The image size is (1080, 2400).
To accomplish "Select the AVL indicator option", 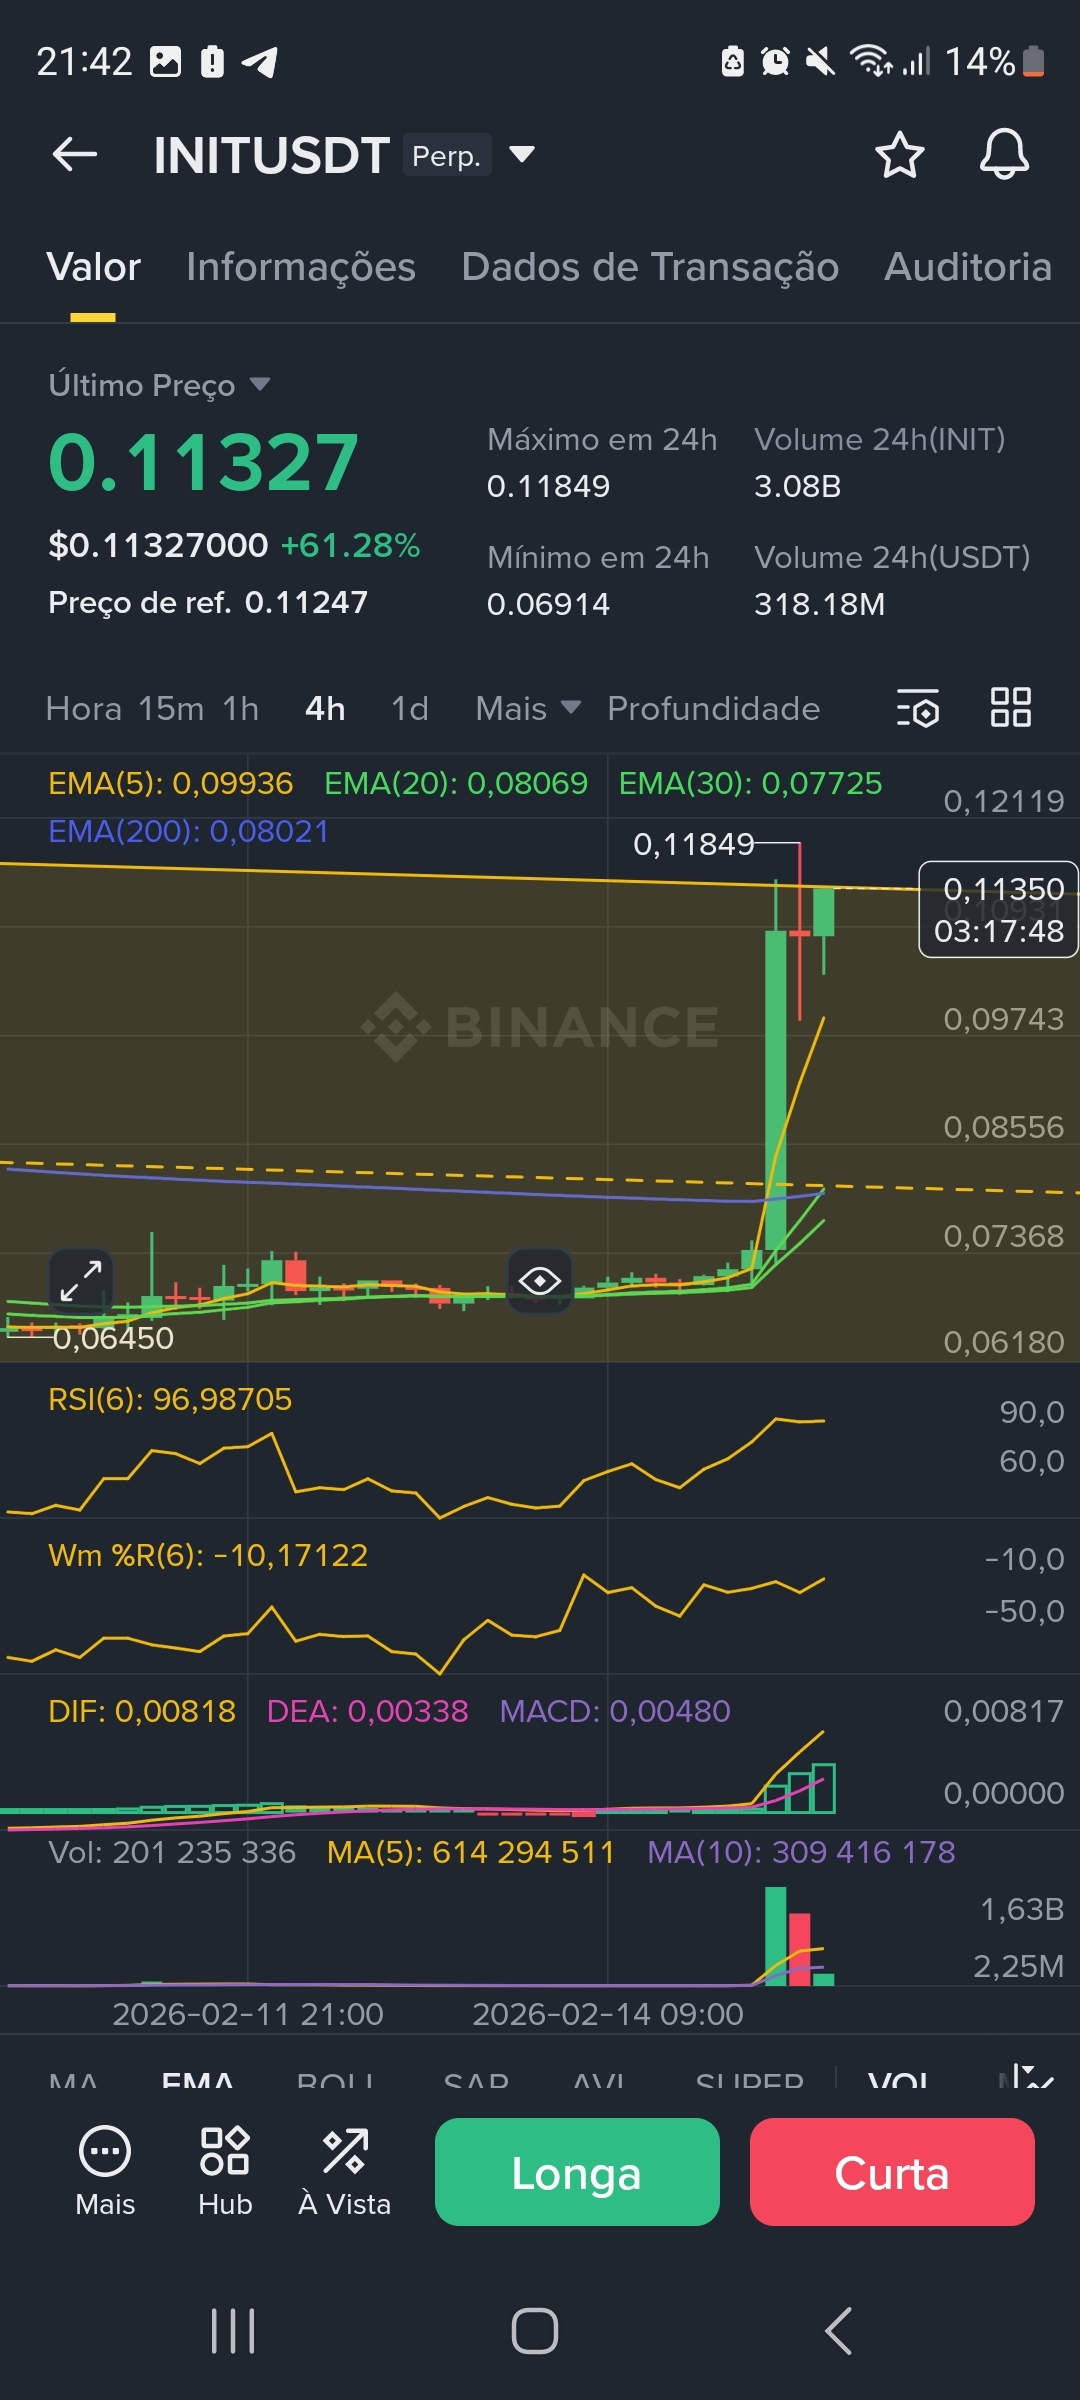I will tap(599, 2082).
